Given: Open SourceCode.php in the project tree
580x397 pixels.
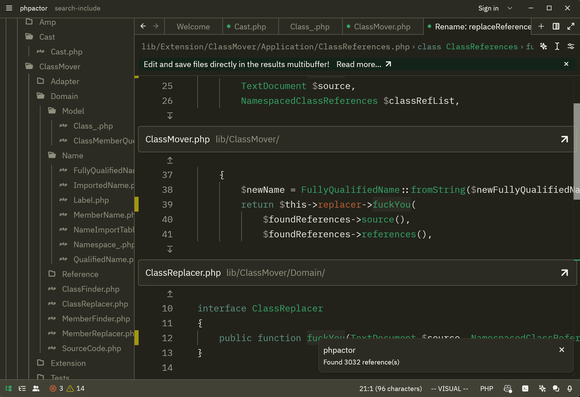Looking at the screenshot, I should [x=91, y=348].
